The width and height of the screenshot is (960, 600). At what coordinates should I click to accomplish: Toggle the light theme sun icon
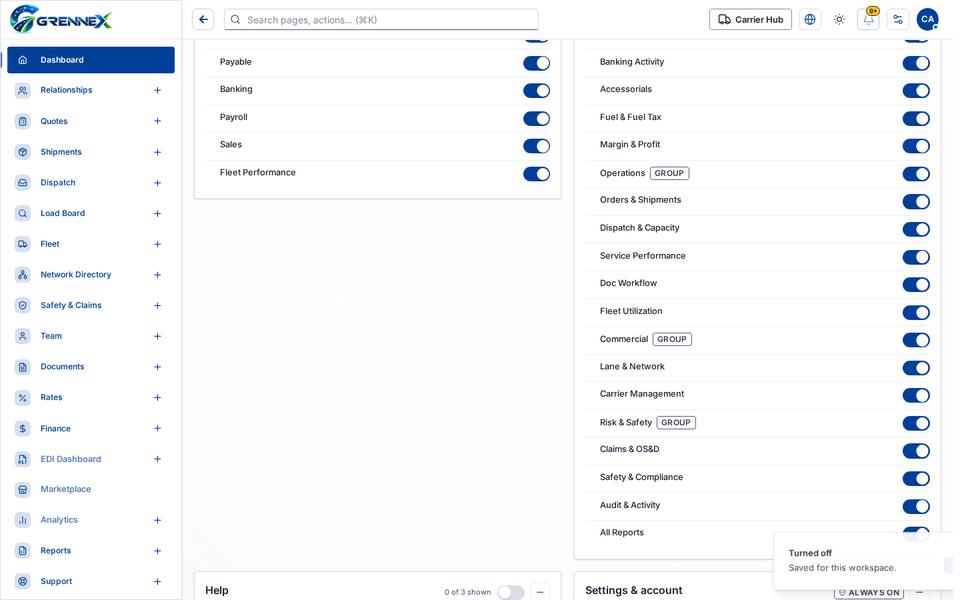pyautogui.click(x=839, y=20)
